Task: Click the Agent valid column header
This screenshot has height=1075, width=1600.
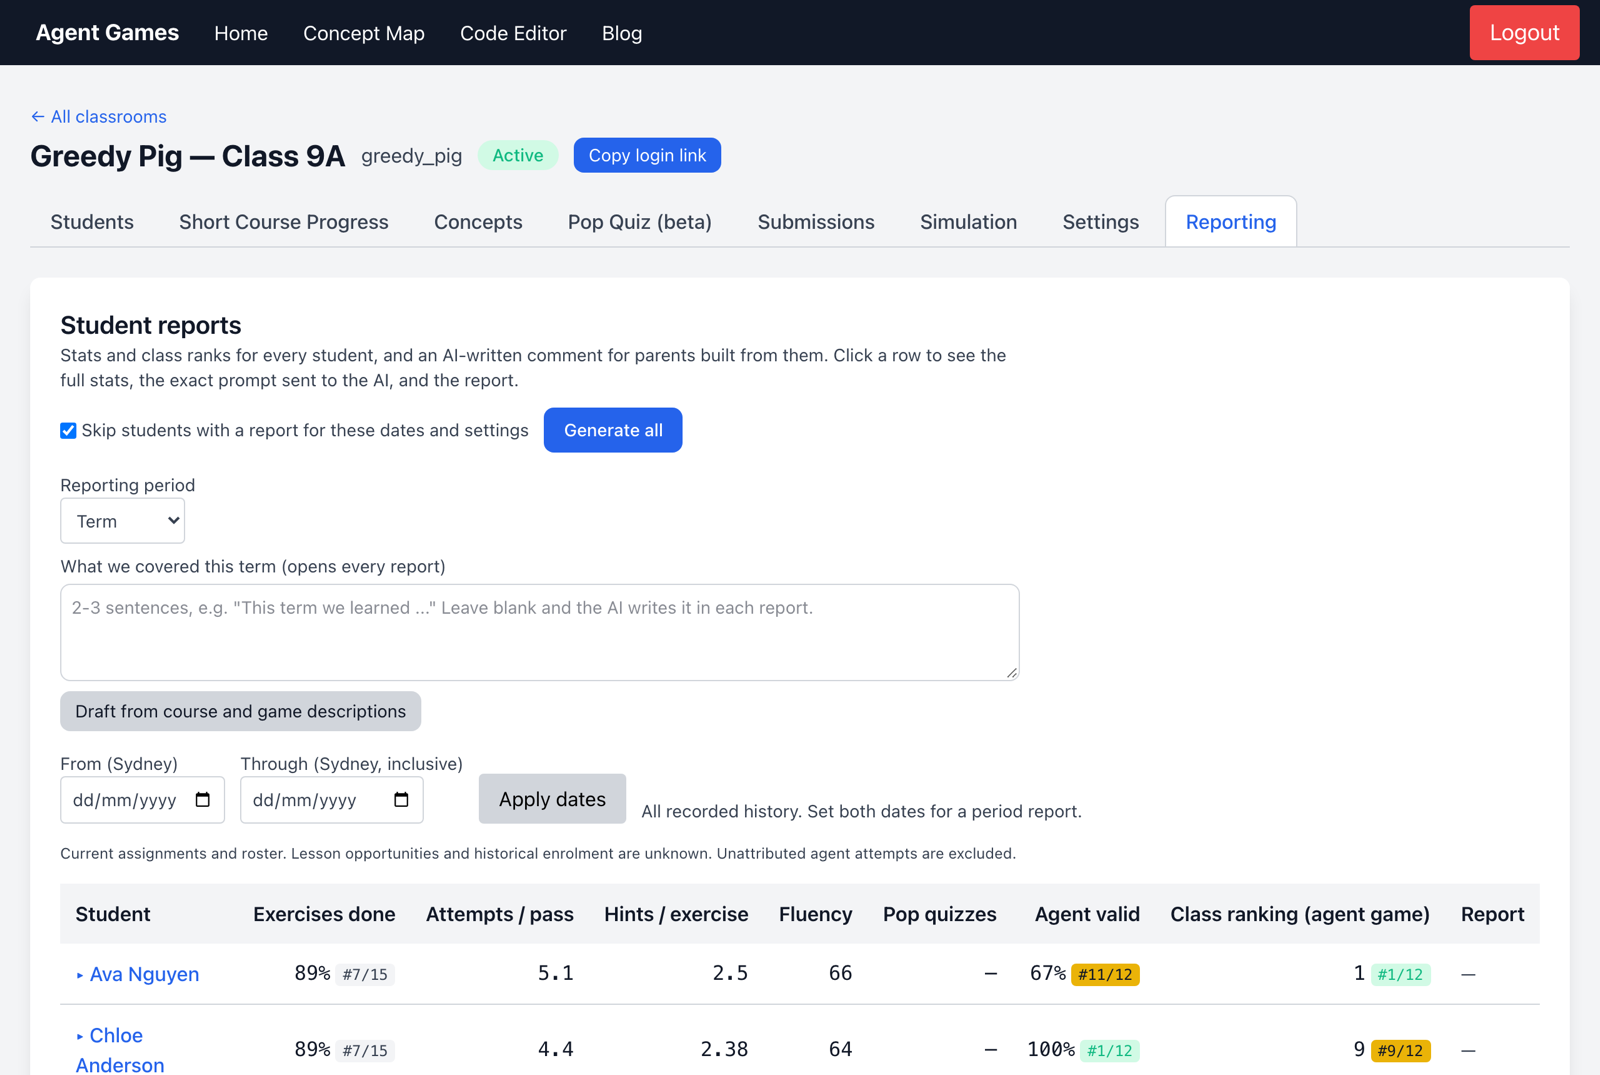Action: pyautogui.click(x=1087, y=914)
